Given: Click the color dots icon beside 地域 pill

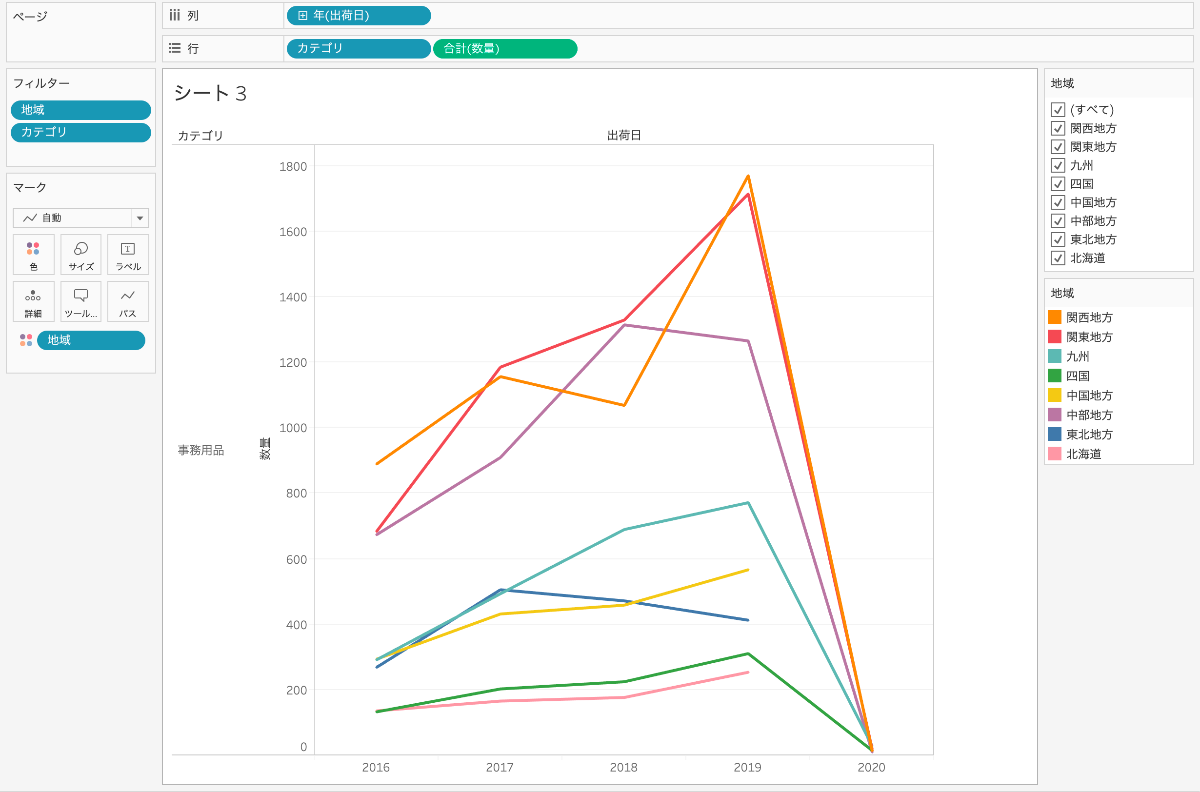Looking at the screenshot, I should tap(26, 340).
